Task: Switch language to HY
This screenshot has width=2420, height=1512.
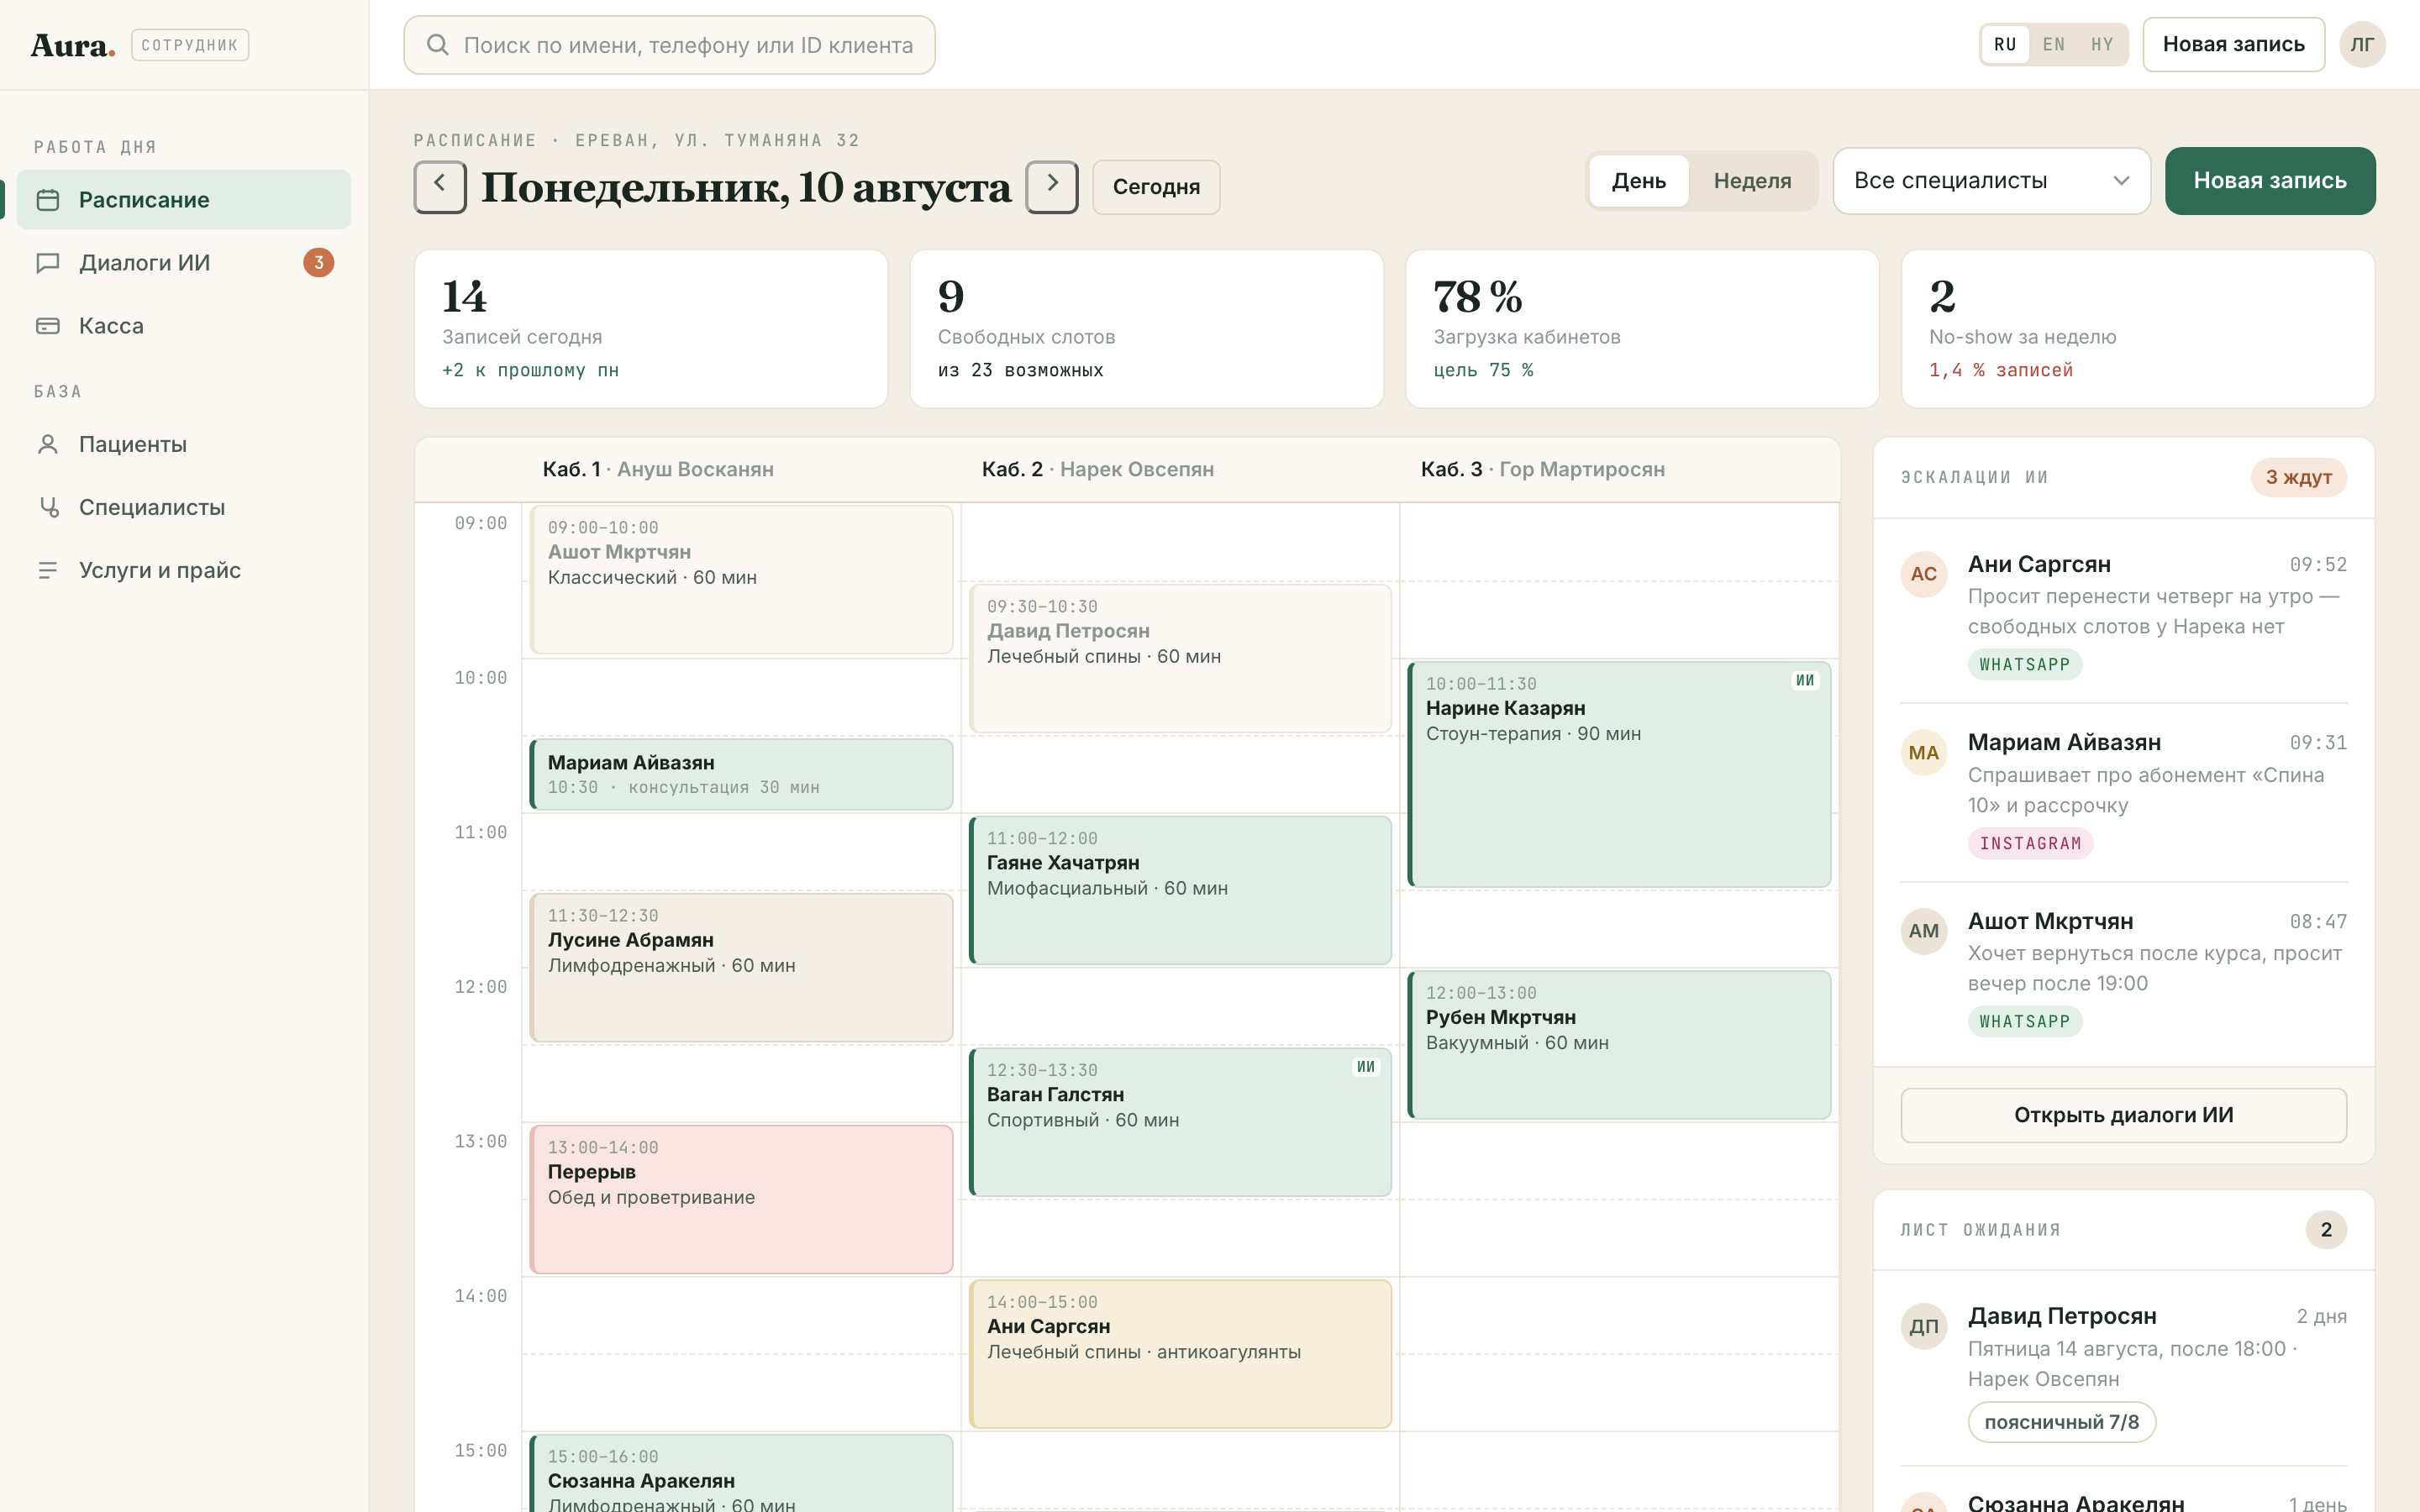Action: coord(2102,44)
